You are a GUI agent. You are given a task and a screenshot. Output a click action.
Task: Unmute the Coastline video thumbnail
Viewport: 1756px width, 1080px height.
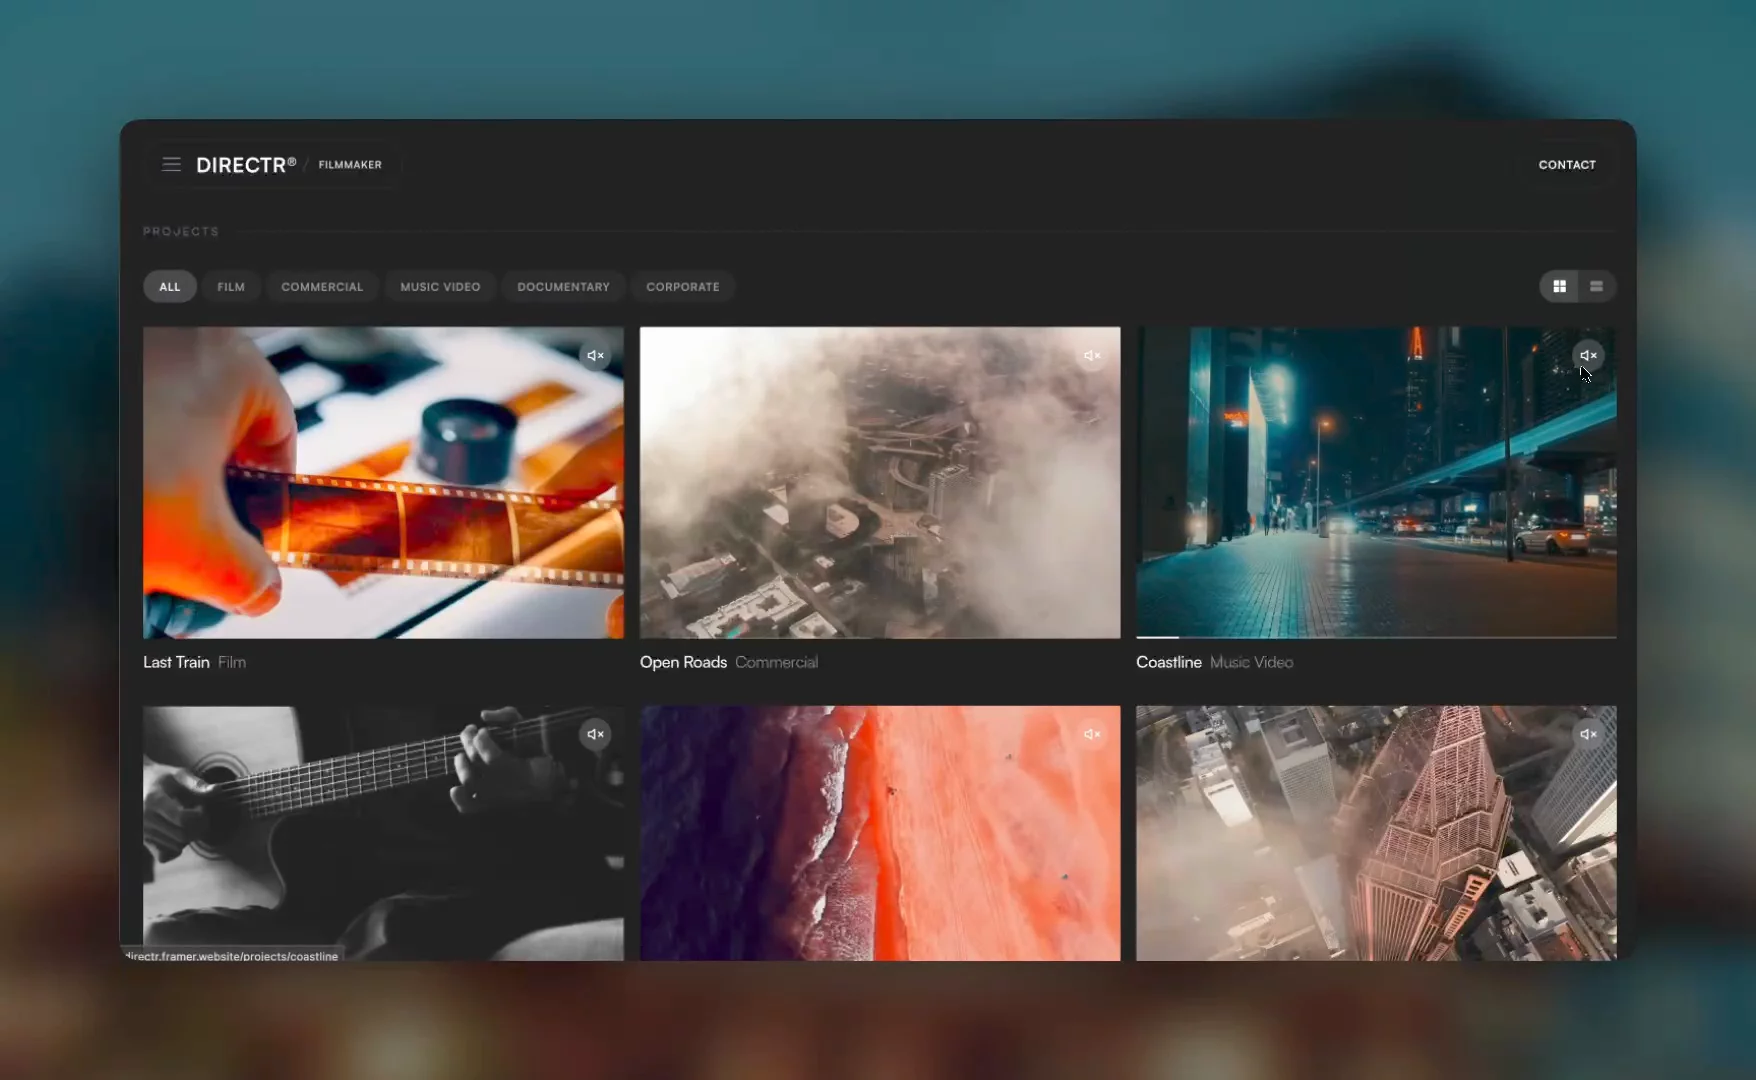(1588, 355)
